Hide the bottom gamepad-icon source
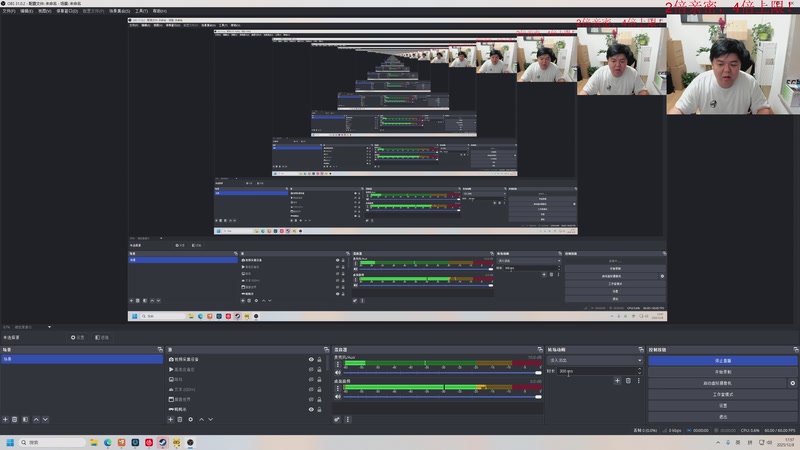Image resolution: width=800 pixels, height=450 pixels. point(311,409)
